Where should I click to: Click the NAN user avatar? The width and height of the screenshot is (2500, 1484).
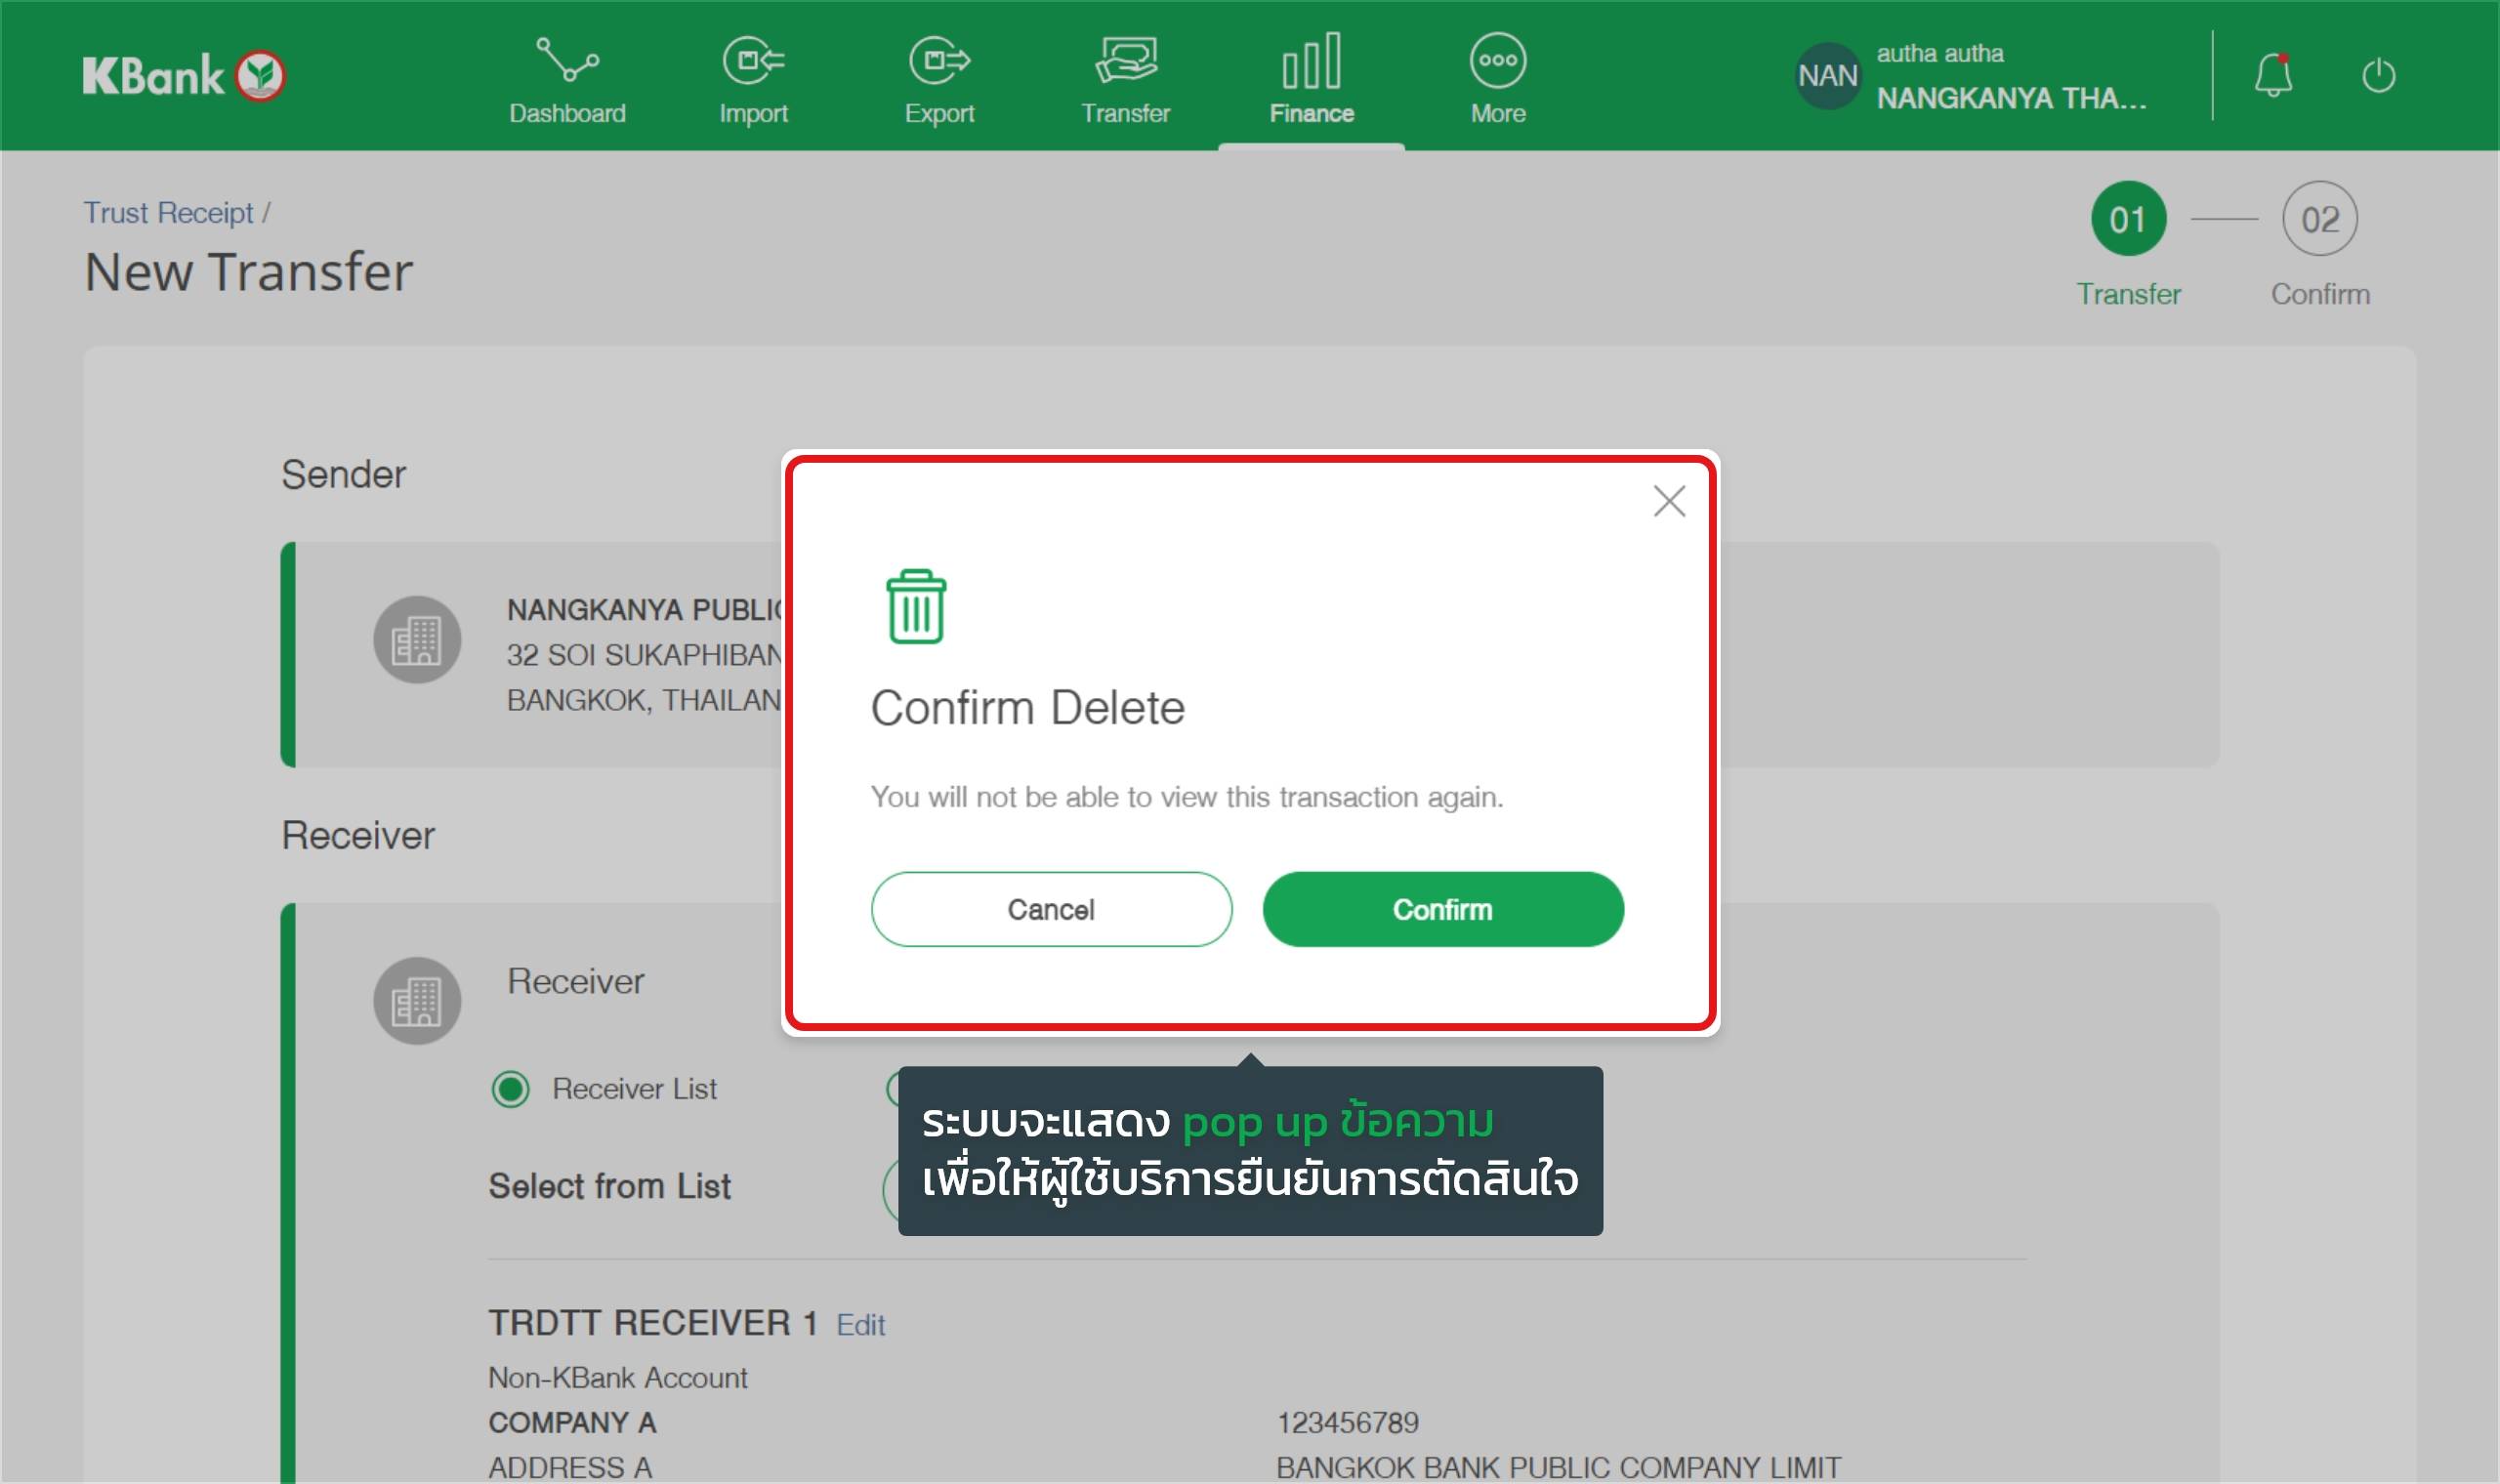click(1827, 76)
